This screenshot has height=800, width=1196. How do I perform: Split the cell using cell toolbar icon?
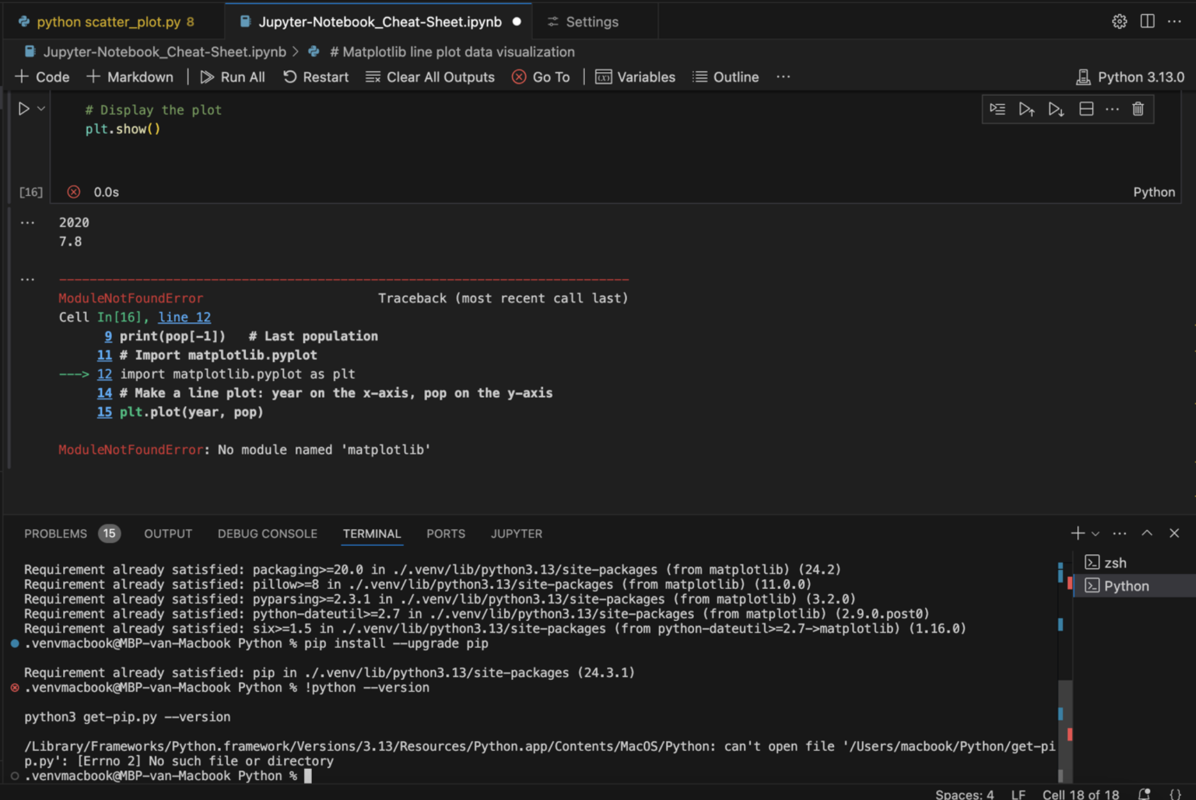point(1086,109)
